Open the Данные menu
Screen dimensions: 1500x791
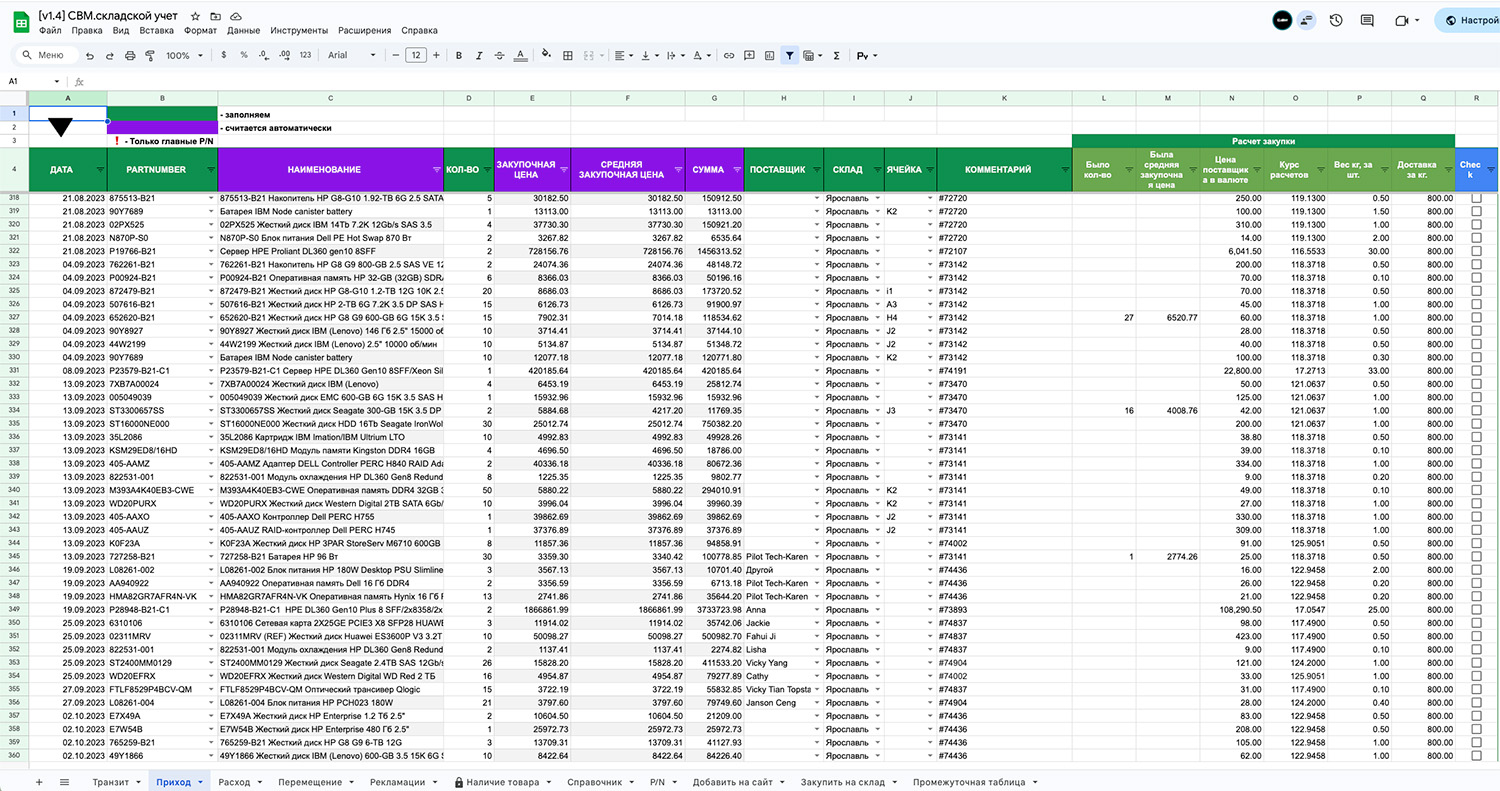coord(243,31)
